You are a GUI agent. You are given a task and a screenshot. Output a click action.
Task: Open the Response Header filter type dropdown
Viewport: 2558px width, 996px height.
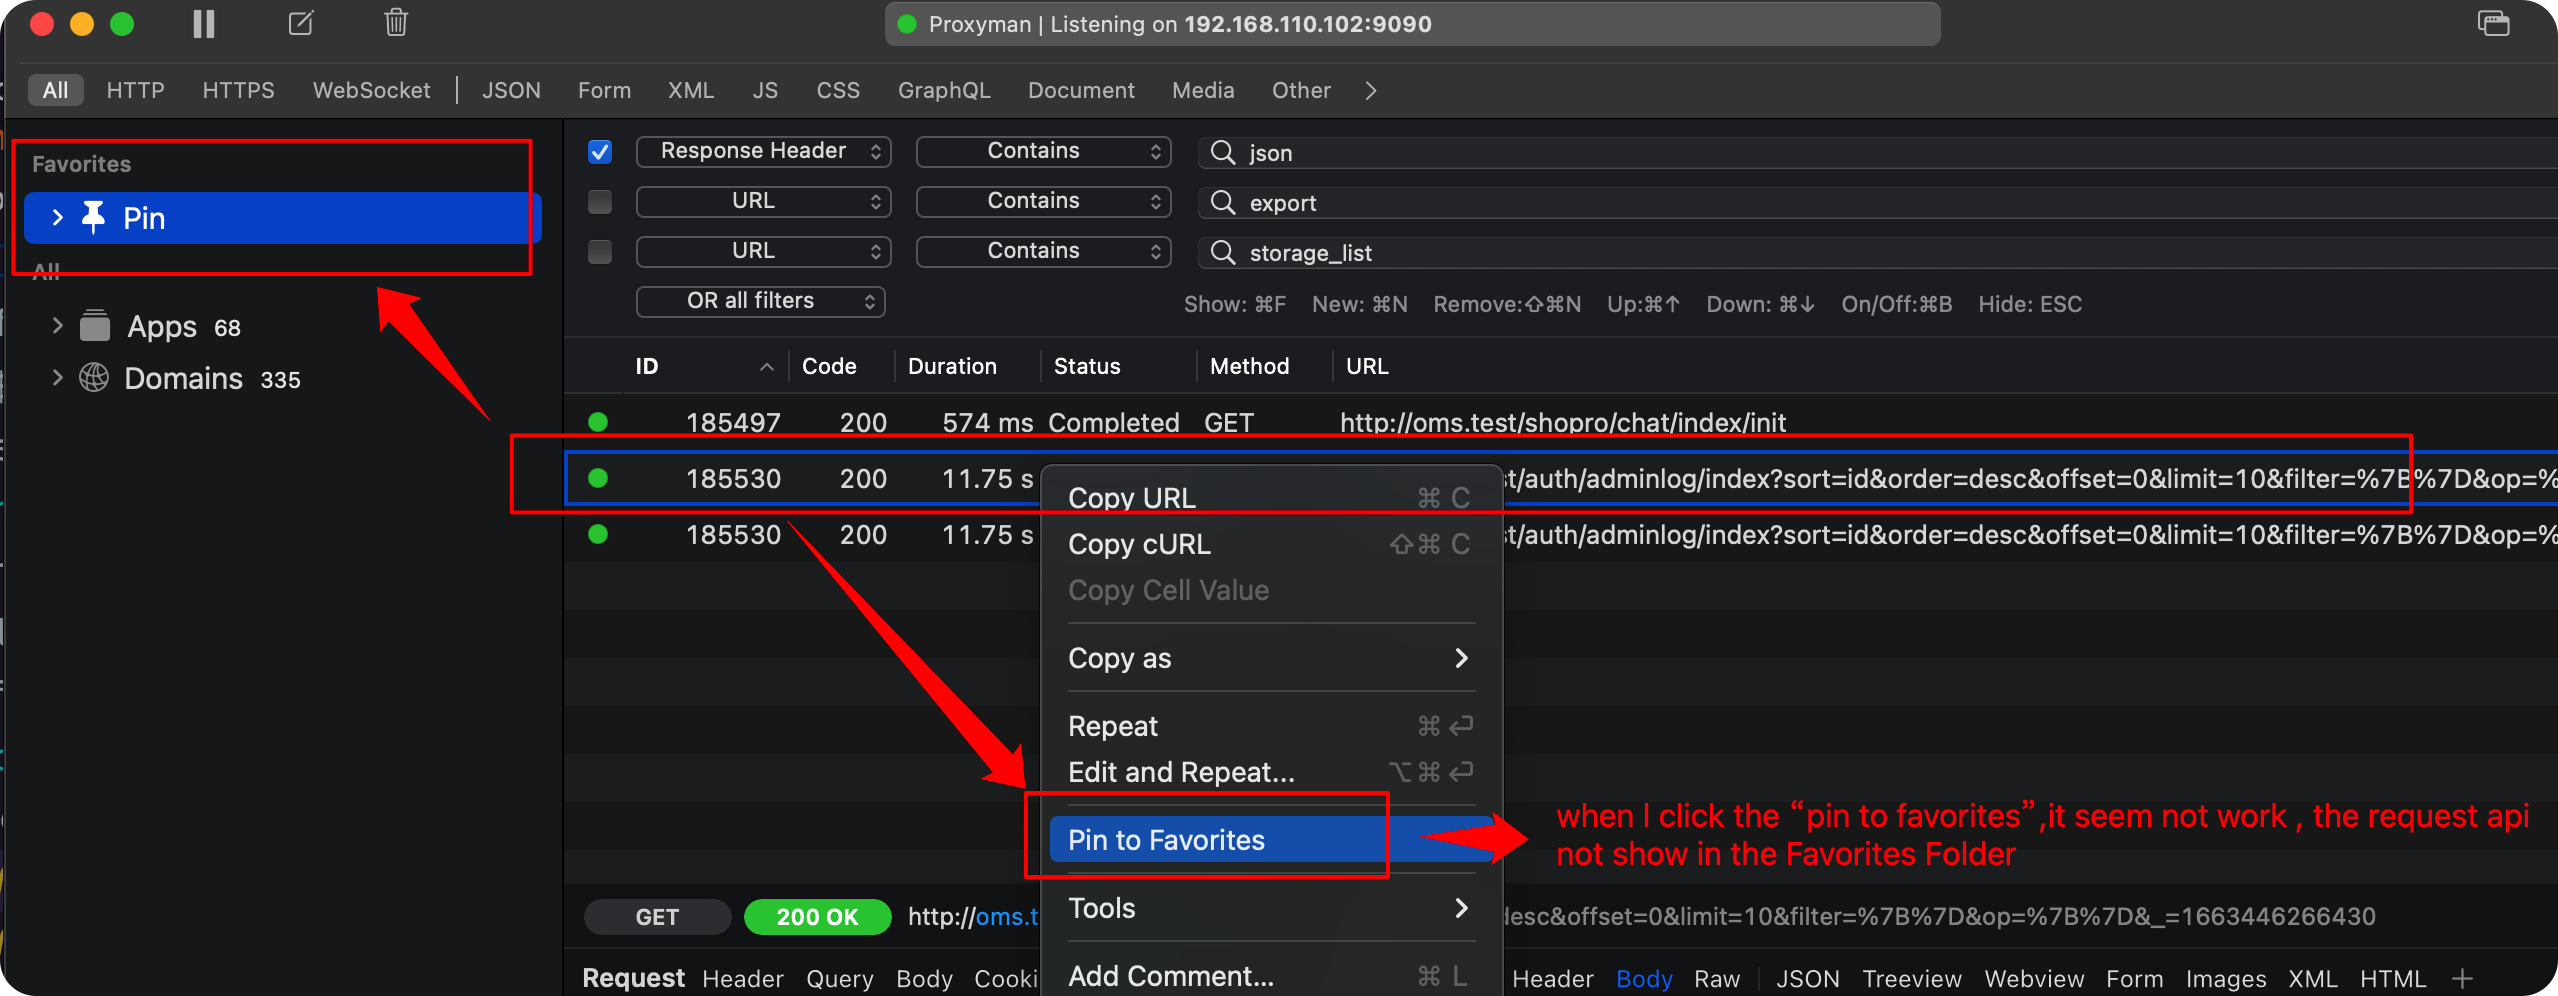pyautogui.click(x=763, y=151)
